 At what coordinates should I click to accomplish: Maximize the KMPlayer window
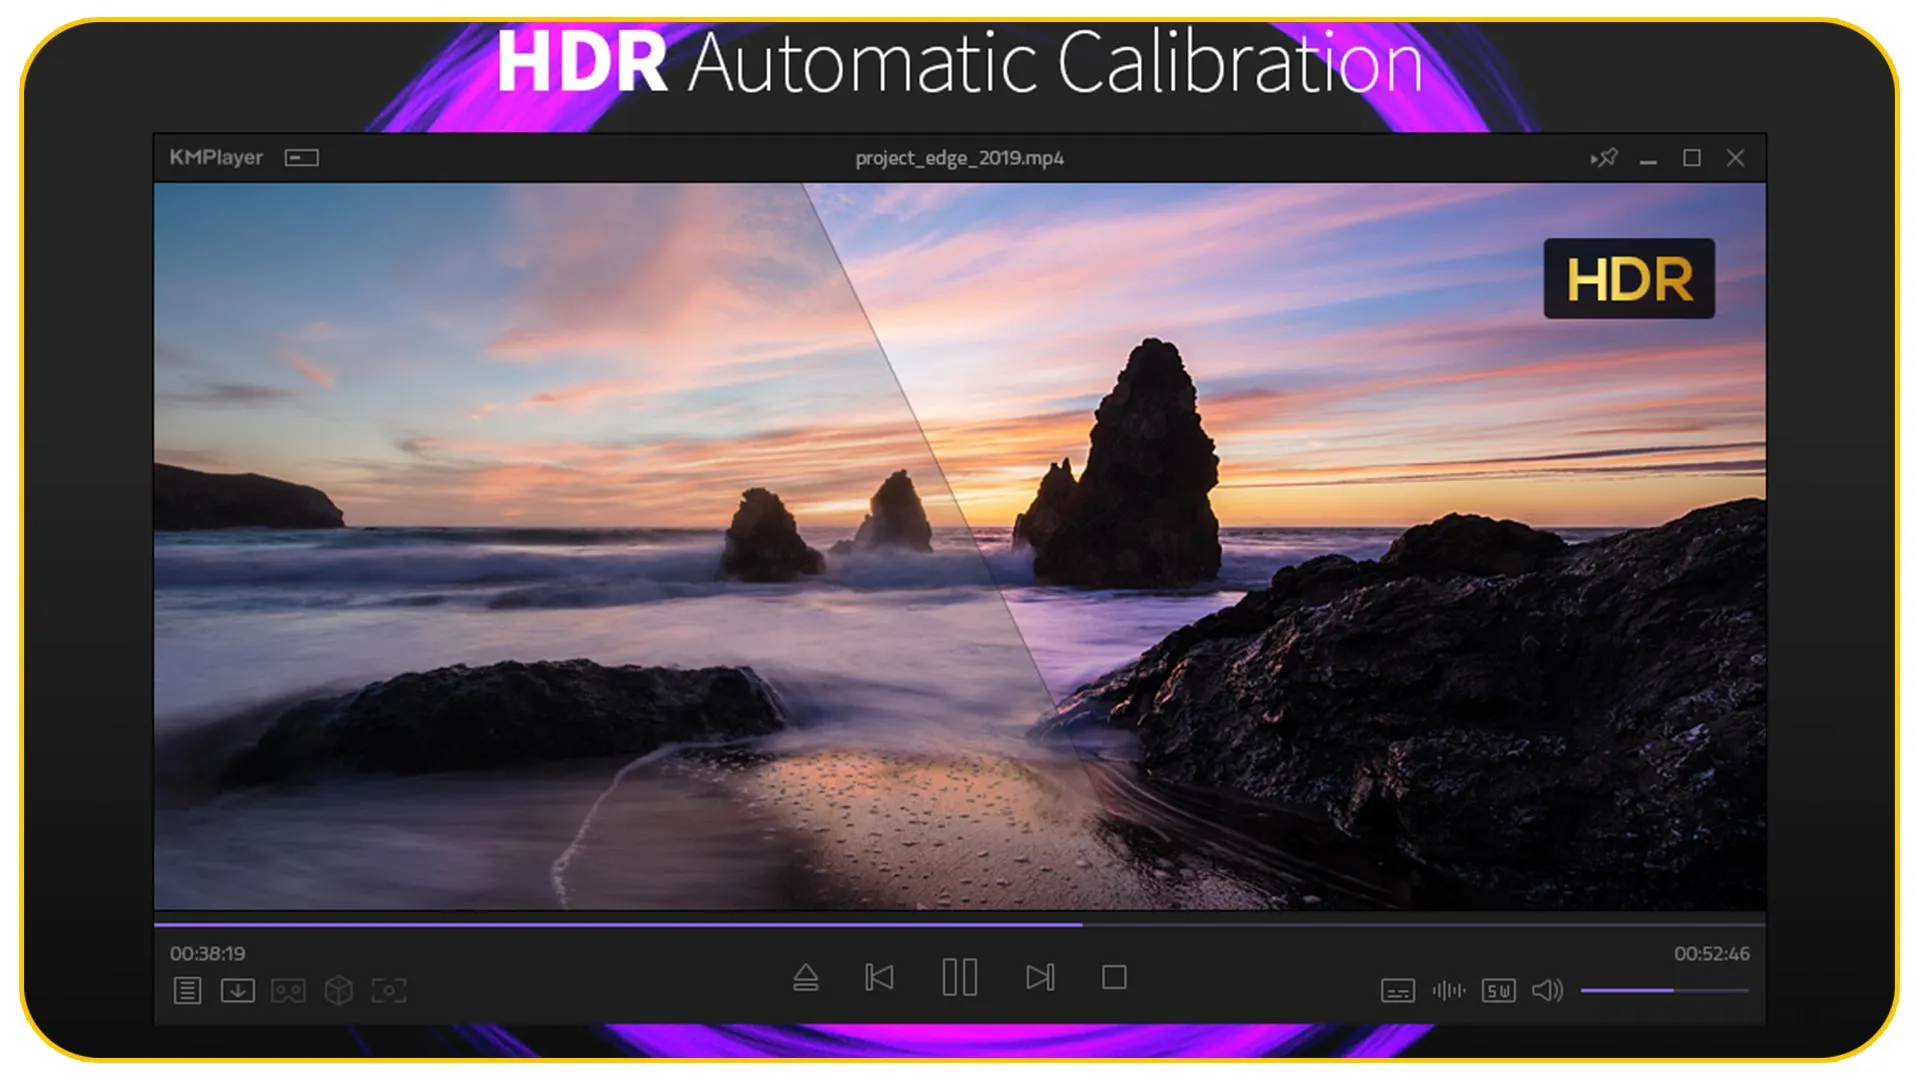point(1692,158)
